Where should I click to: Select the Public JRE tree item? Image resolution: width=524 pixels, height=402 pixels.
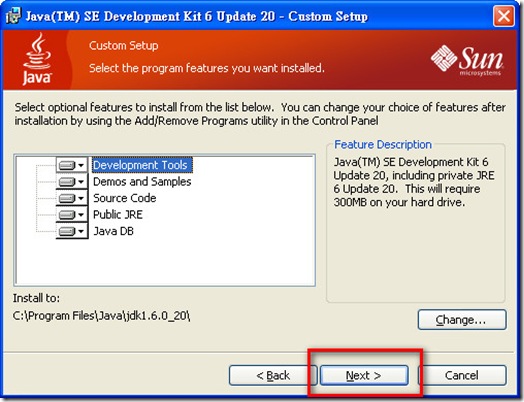118,214
